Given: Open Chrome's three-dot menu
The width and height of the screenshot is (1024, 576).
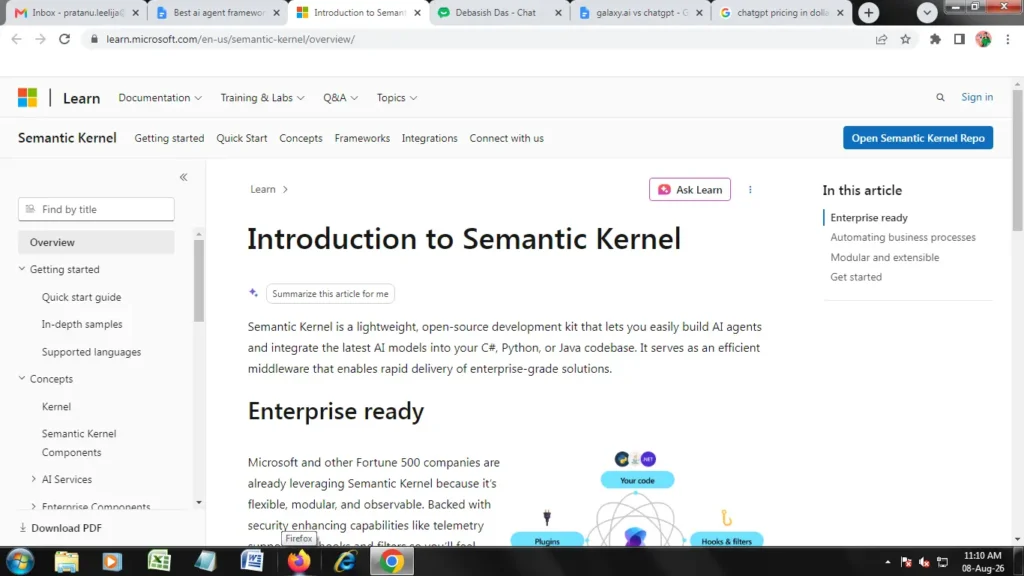Looking at the screenshot, I should (1008, 39).
